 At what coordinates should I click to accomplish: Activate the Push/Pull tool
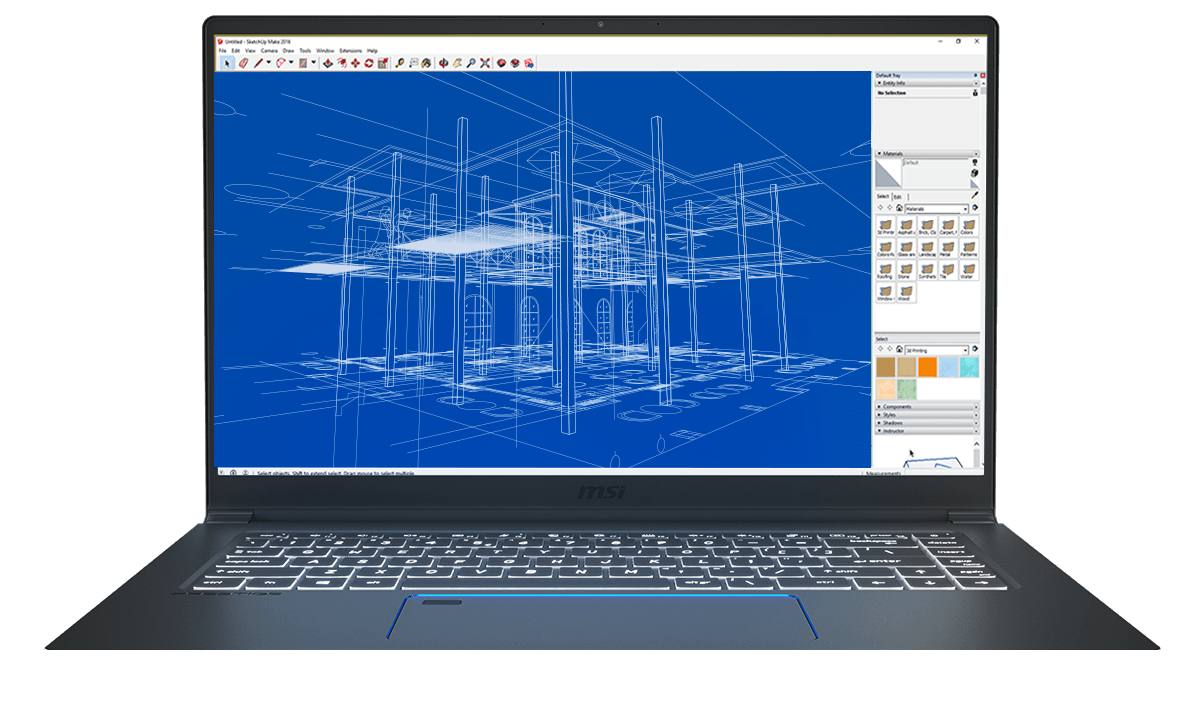(328, 62)
